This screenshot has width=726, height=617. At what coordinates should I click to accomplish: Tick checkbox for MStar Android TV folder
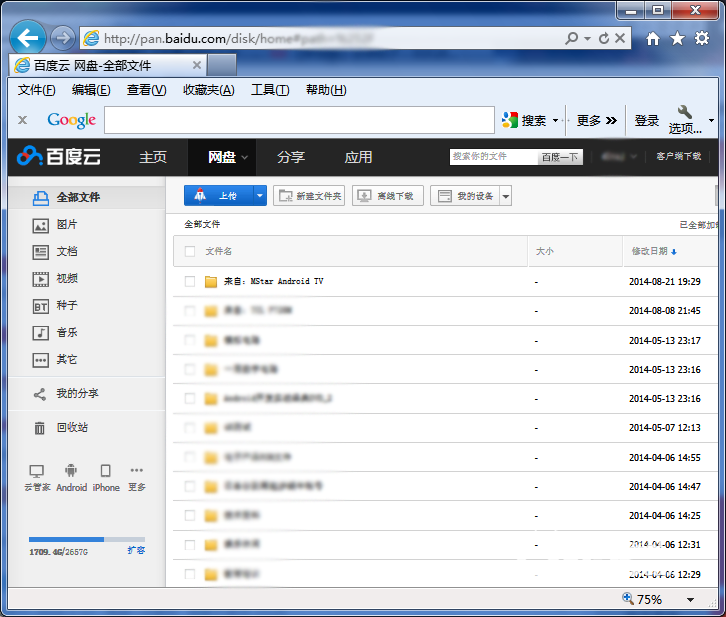(190, 282)
